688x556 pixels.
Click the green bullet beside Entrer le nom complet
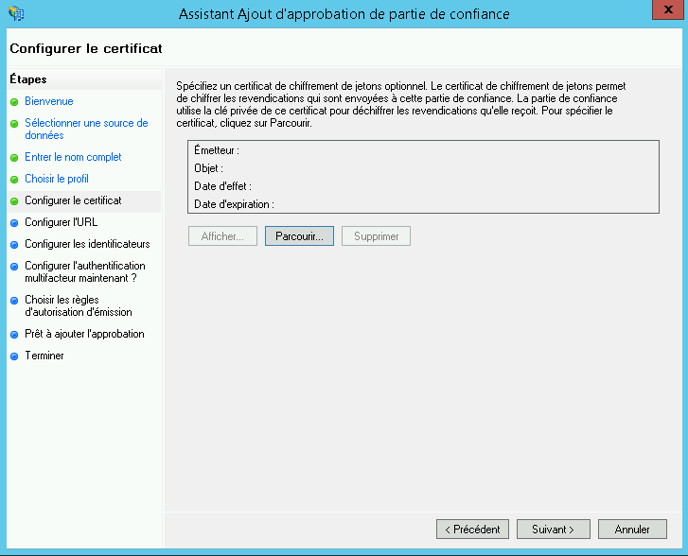tap(14, 158)
